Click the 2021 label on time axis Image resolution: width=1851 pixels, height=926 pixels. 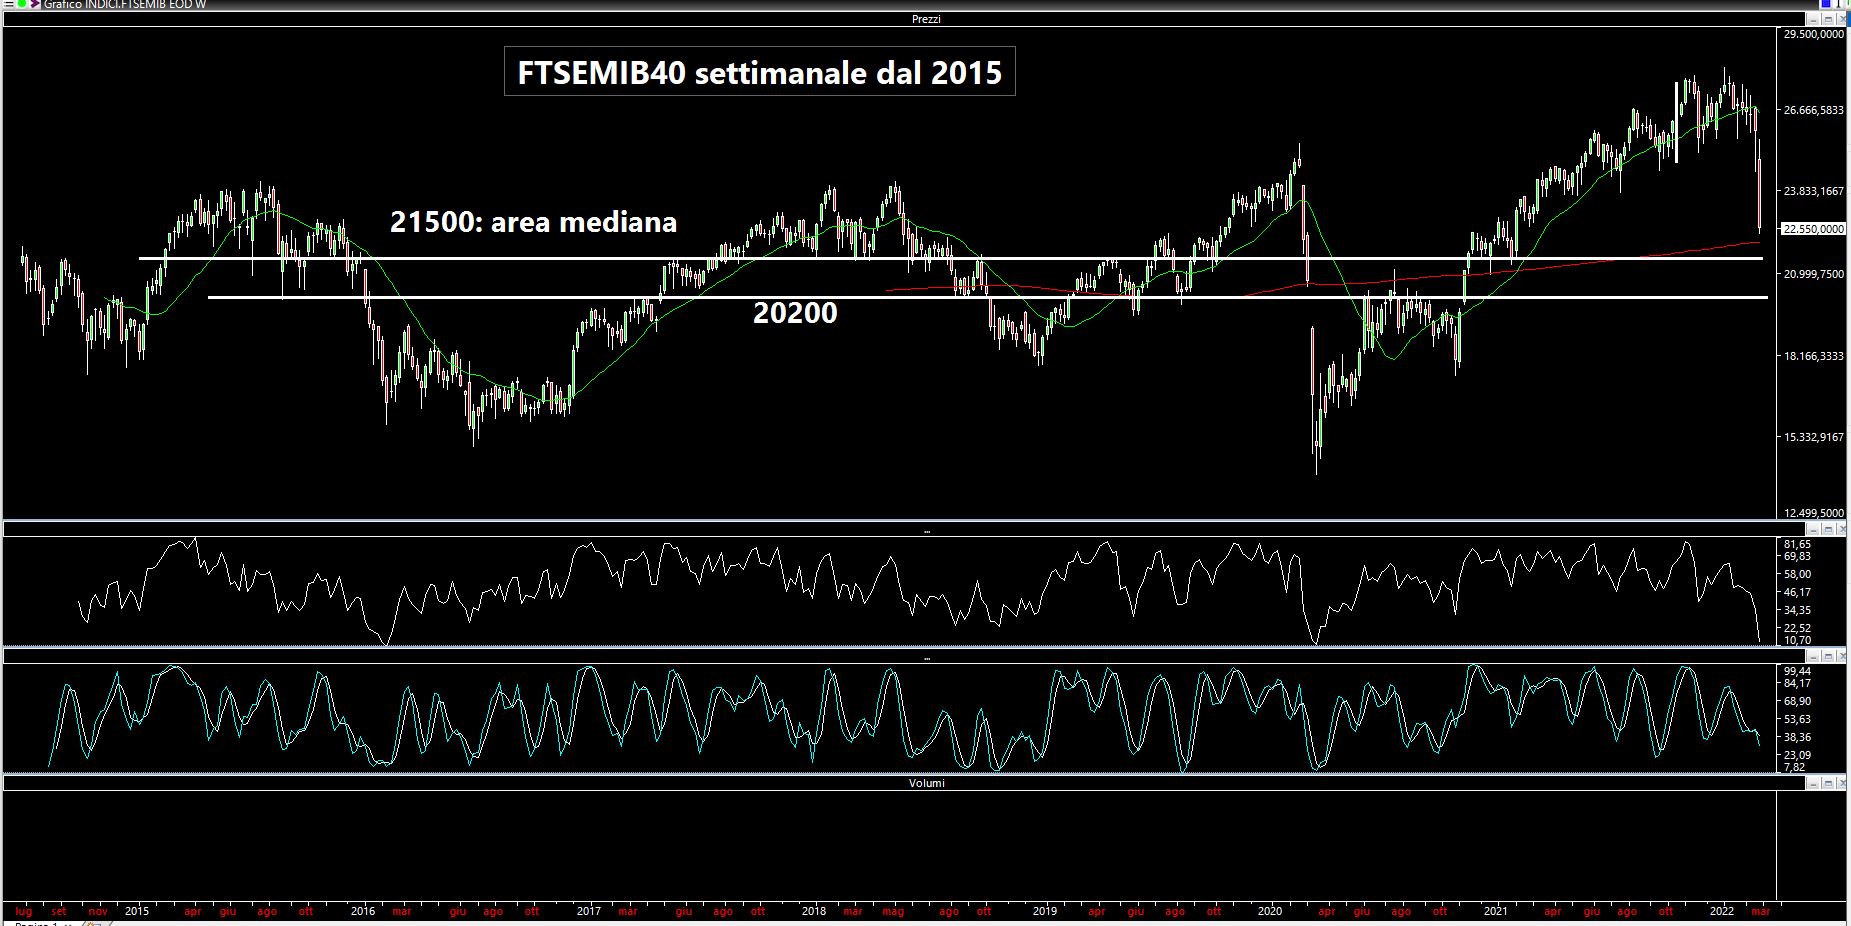point(1496,911)
